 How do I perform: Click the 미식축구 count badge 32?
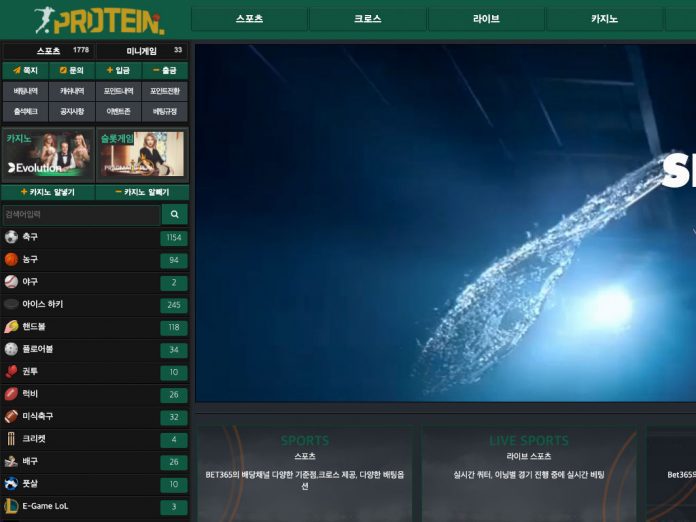[174, 417]
